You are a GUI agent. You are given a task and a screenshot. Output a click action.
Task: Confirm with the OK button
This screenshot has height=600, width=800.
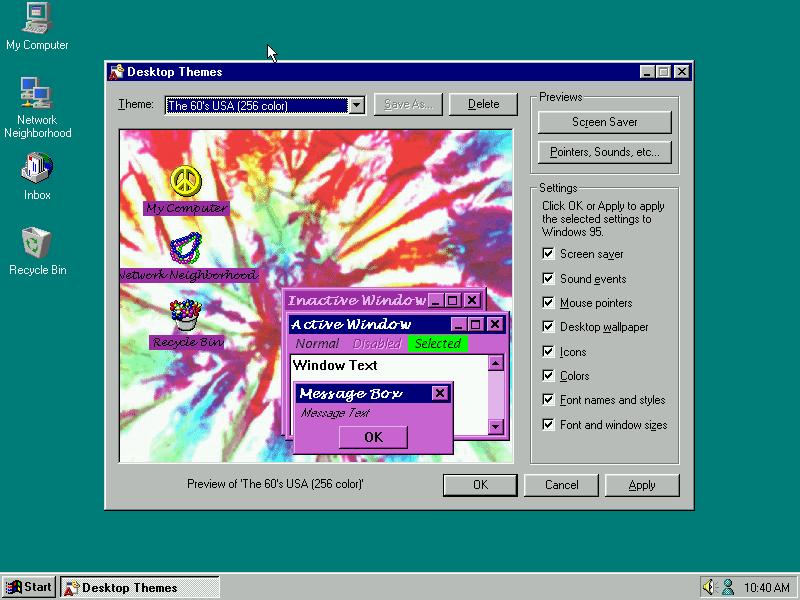(x=480, y=485)
